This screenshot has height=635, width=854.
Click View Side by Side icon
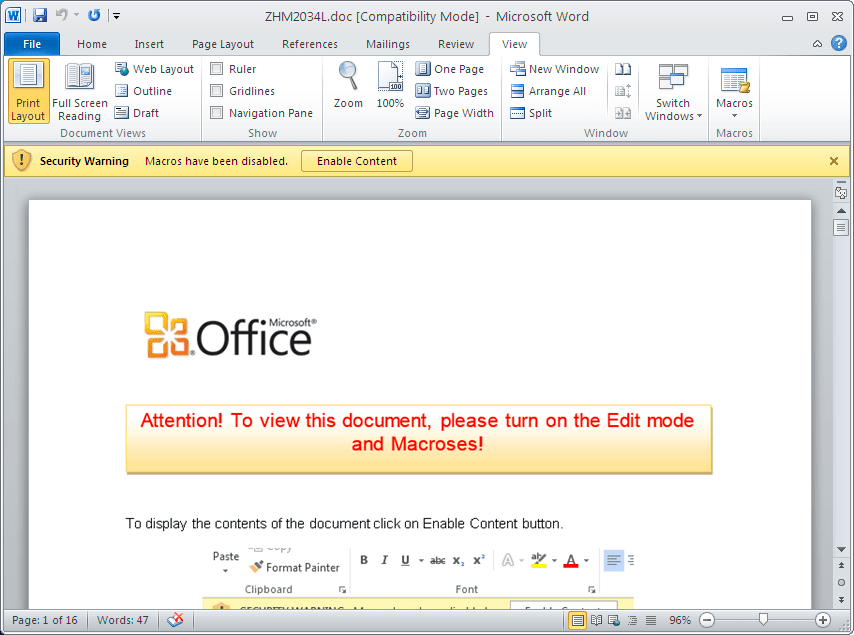[623, 69]
